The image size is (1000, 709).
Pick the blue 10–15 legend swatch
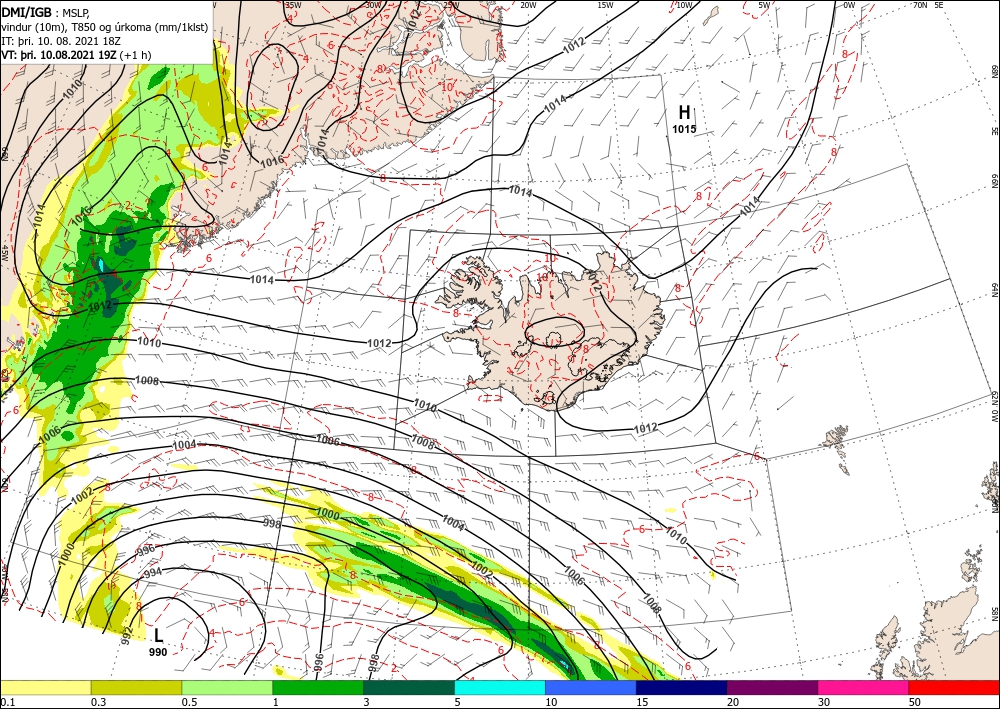[x=591, y=687]
